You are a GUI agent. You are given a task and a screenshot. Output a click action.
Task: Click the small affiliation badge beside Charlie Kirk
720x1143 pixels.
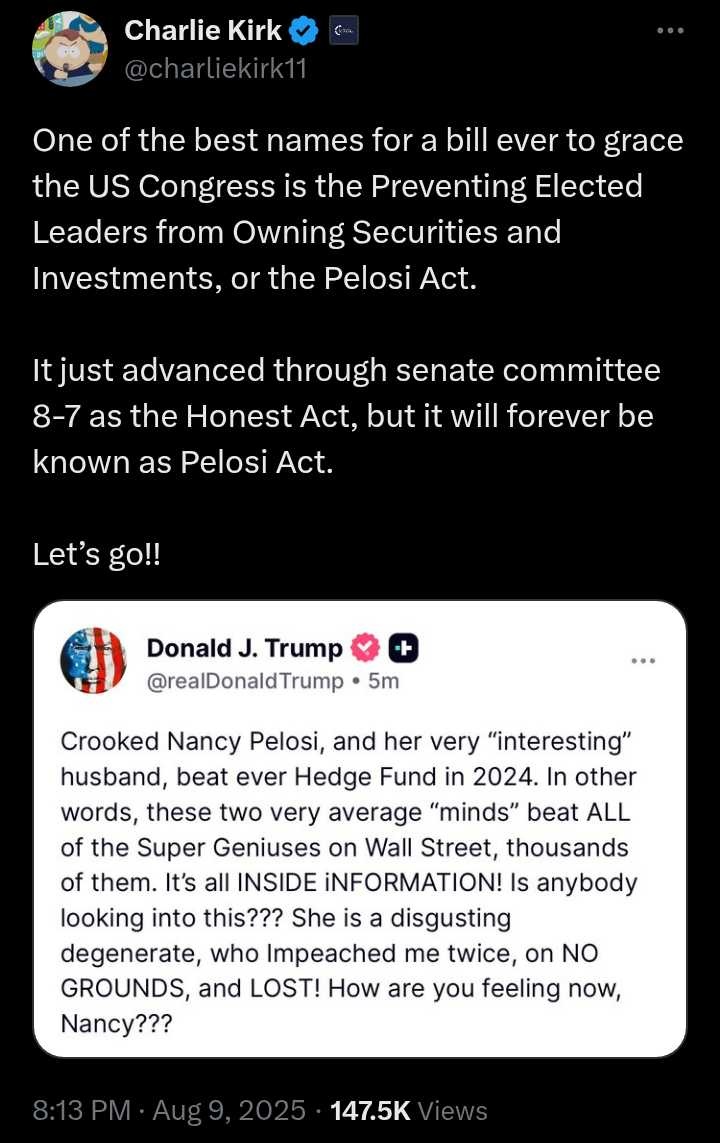(x=344, y=31)
